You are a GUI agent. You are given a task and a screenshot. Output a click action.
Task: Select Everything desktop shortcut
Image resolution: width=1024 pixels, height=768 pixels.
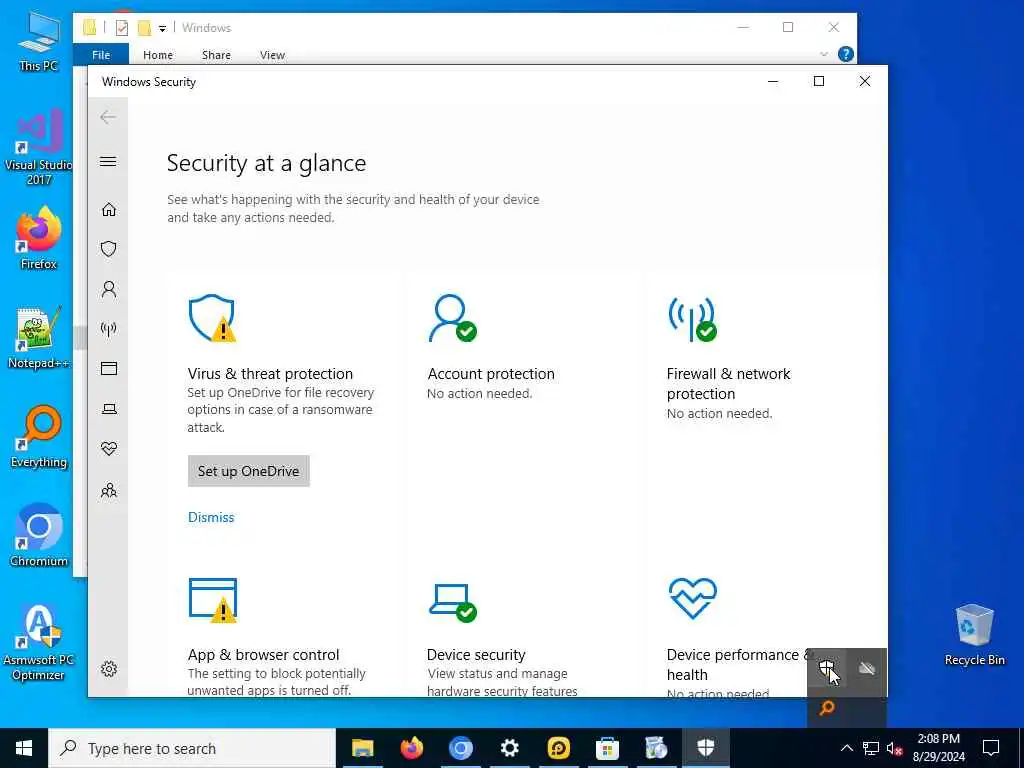[39, 437]
